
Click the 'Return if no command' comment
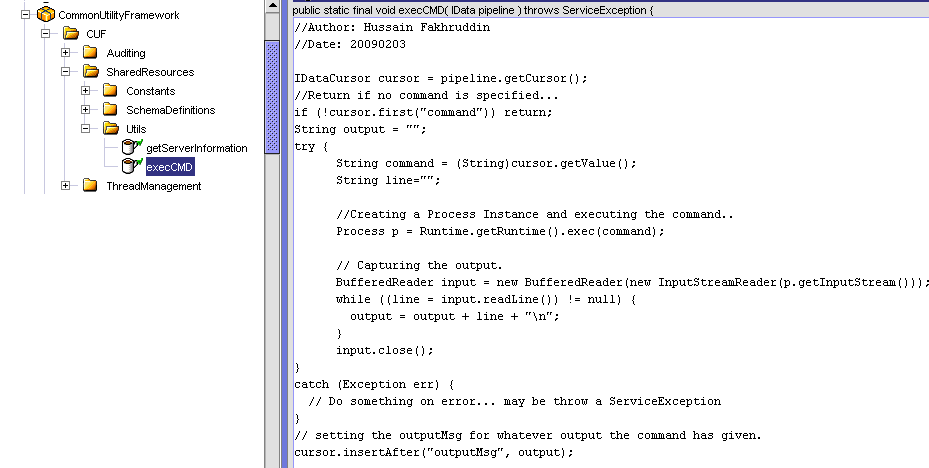point(427,95)
